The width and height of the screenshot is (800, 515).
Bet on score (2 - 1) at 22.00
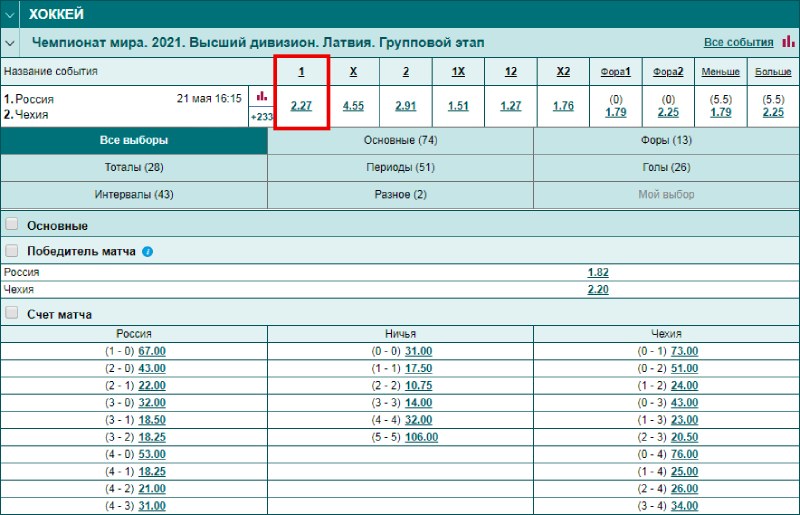click(152, 385)
